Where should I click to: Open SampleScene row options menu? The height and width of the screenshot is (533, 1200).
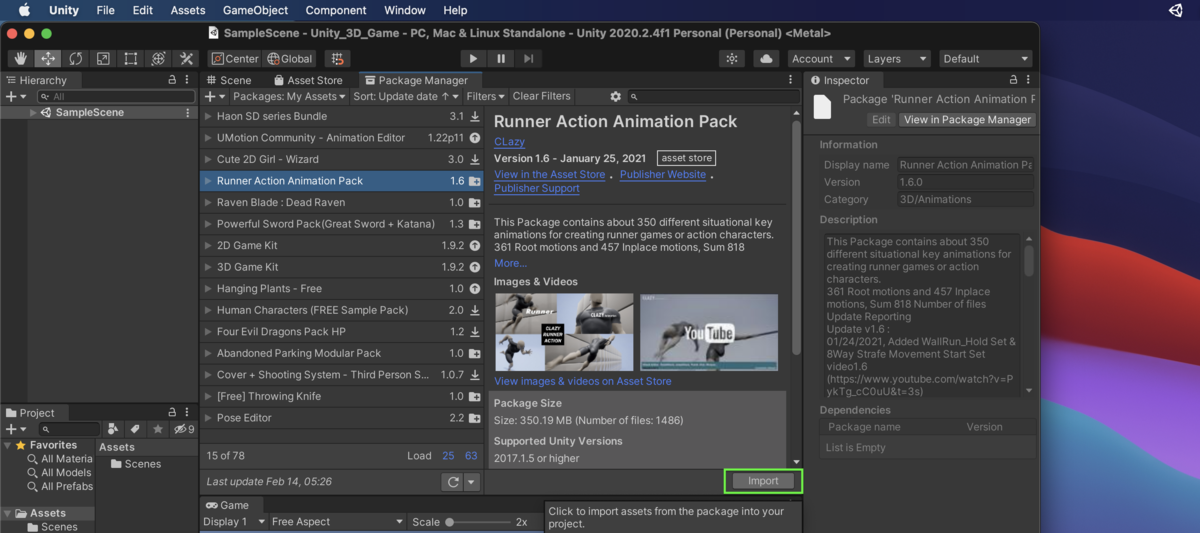pos(188,113)
